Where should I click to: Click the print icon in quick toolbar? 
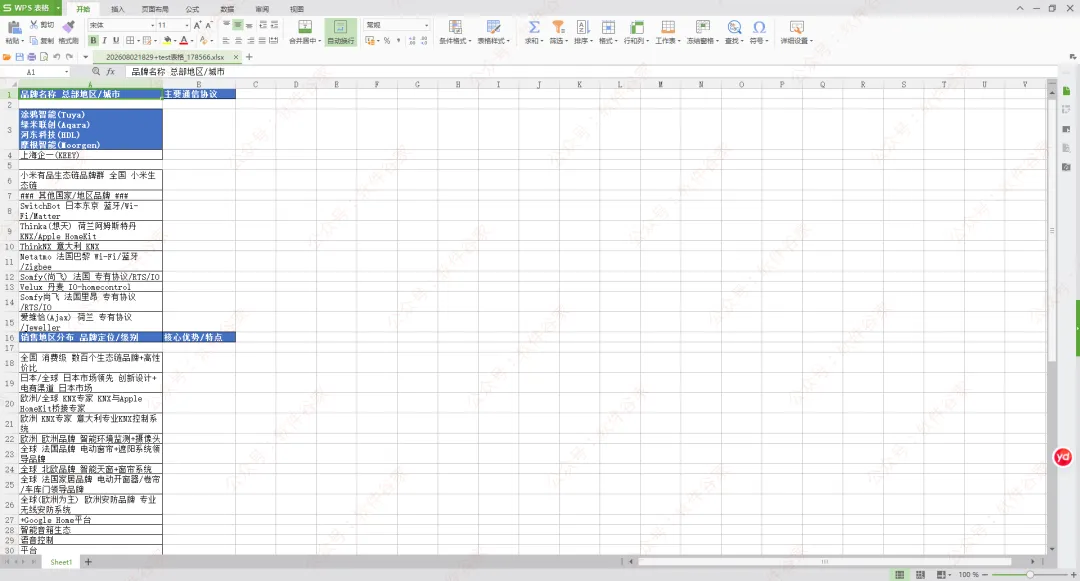click(32, 57)
